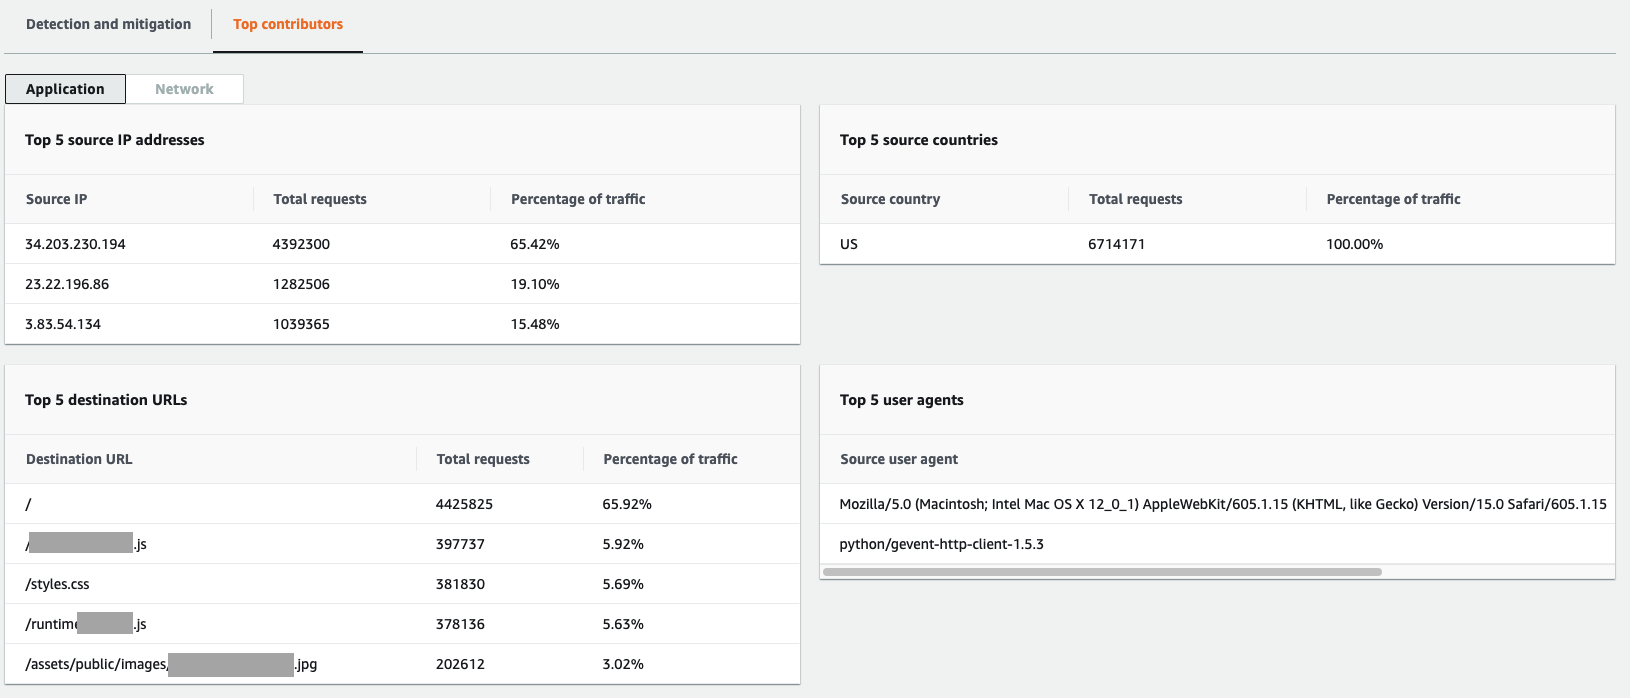Click the Destination URL column header
This screenshot has height=698, width=1630.
(x=79, y=459)
